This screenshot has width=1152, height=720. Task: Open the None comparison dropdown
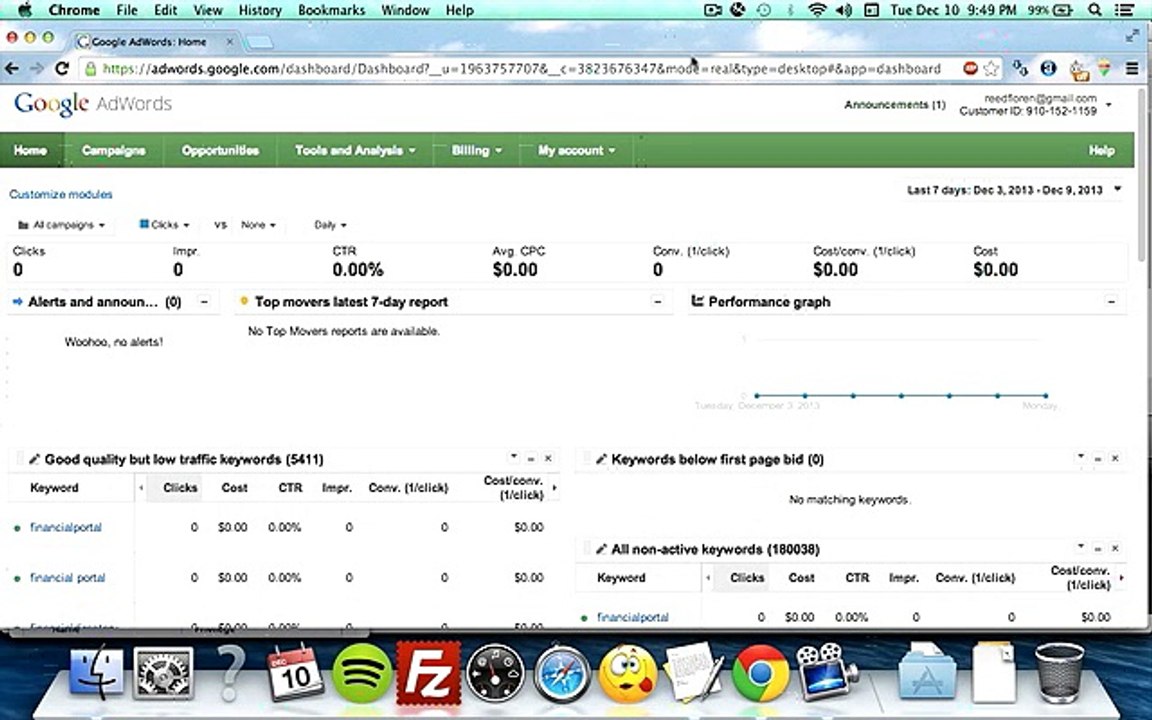258,225
